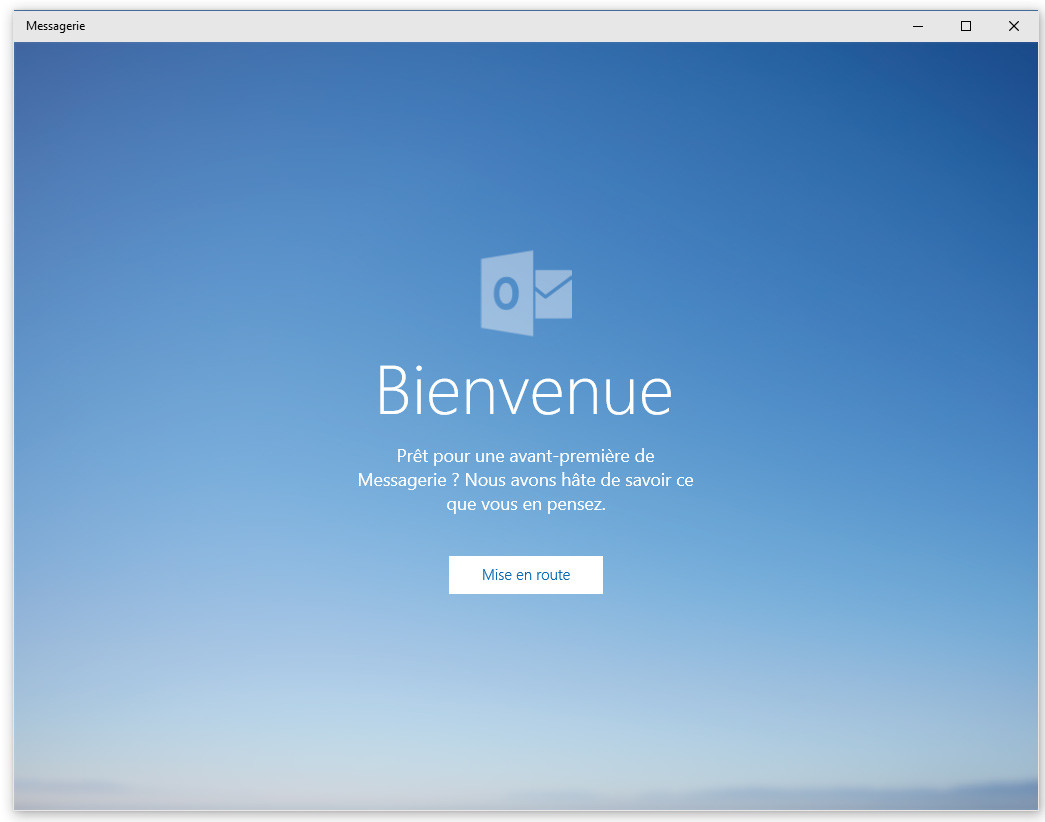This screenshot has height=822, width=1045.
Task: Click the line "Prêt pour une avant-première de"
Action: (525, 456)
